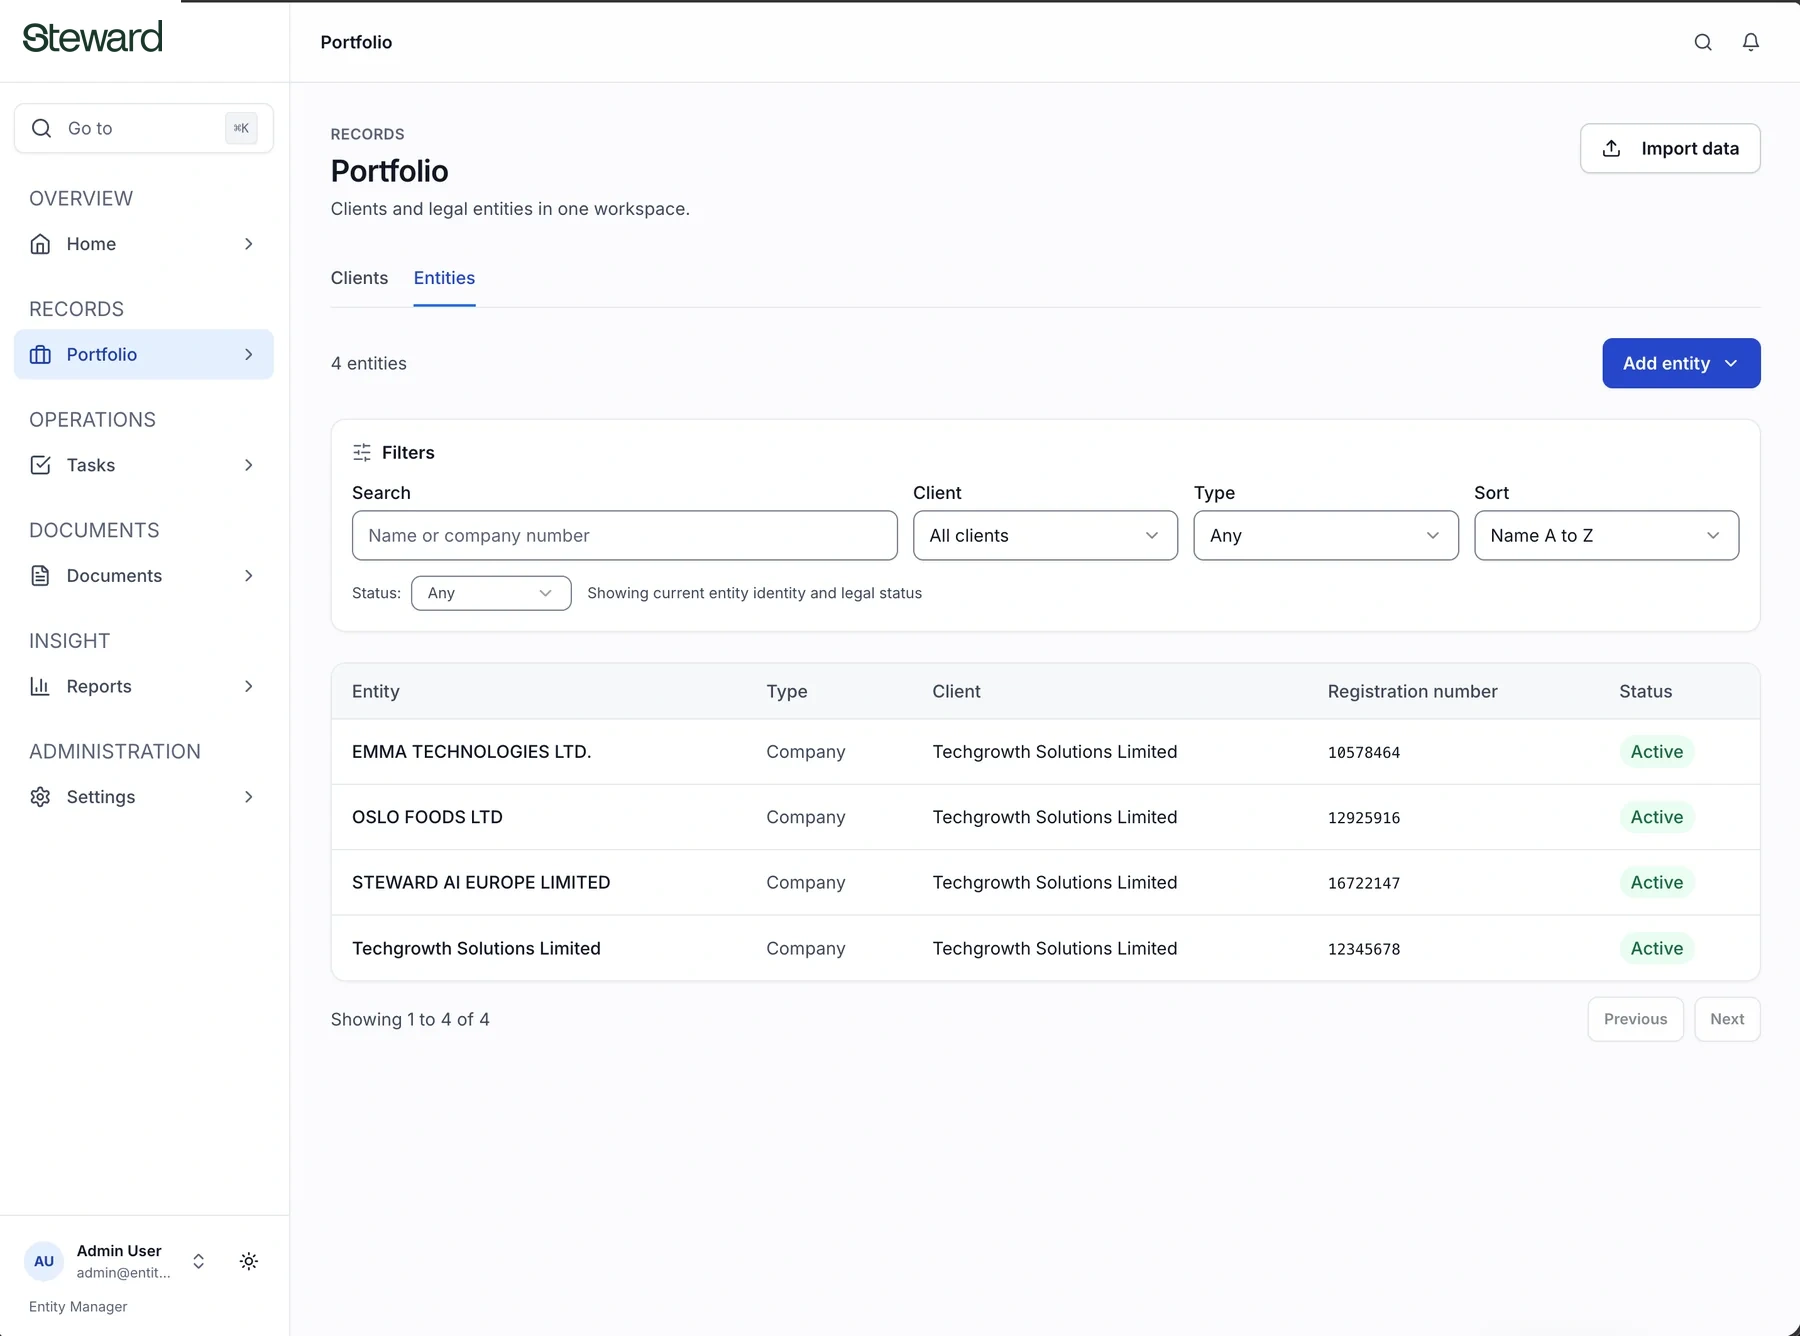Click the Import data upload icon

(1611, 148)
